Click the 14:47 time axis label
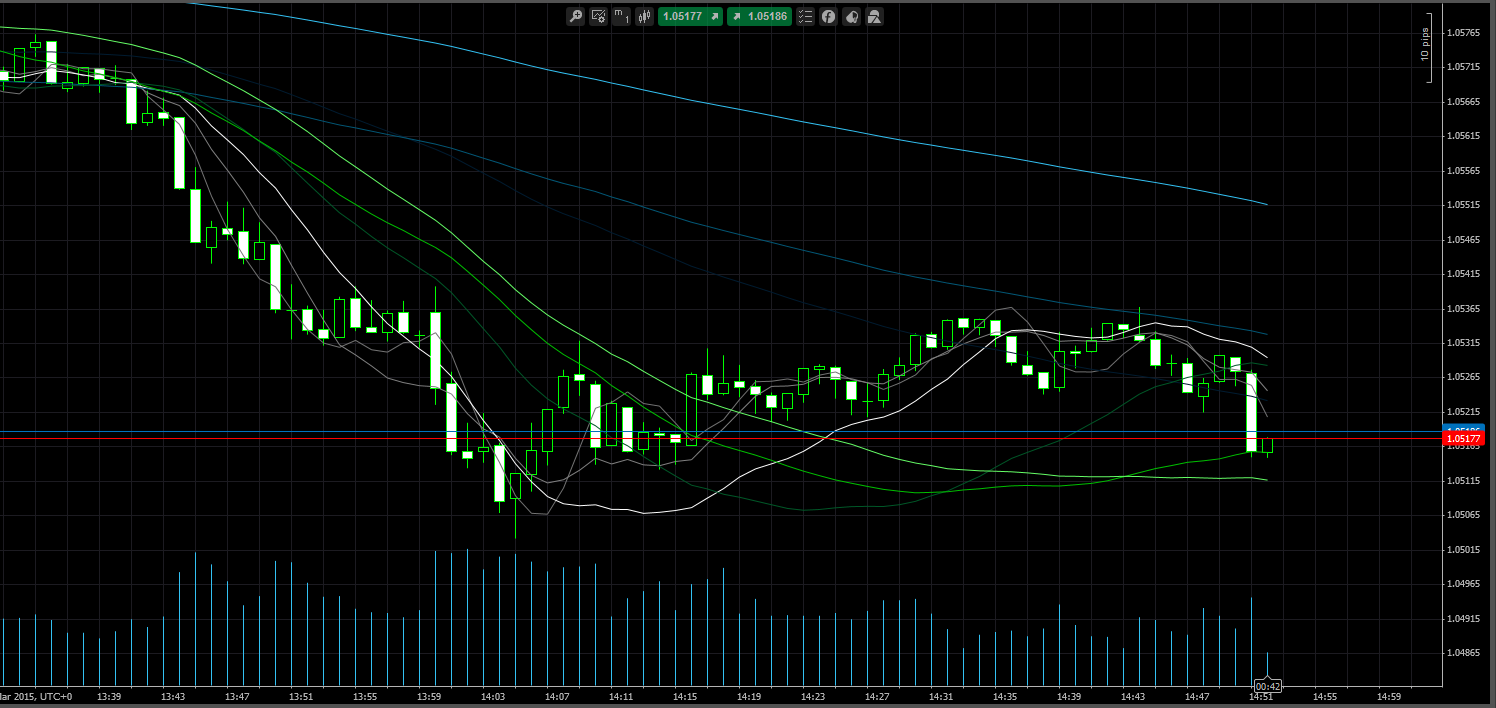This screenshot has width=1496, height=708. [x=1197, y=696]
